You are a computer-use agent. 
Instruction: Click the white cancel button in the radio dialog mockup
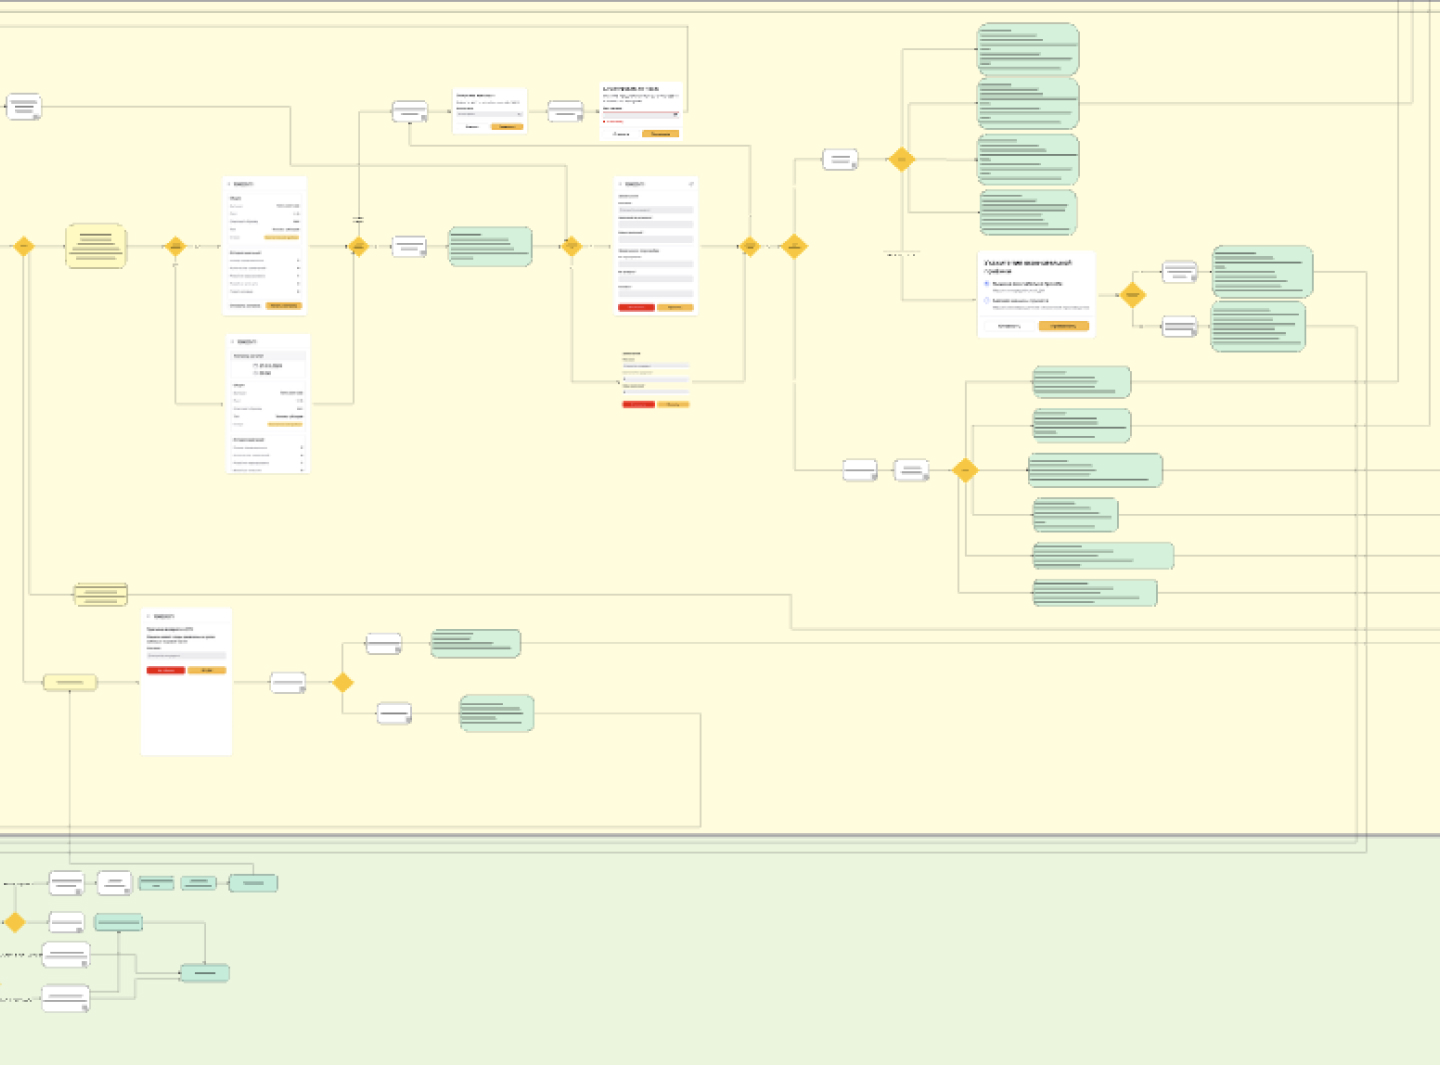click(x=1009, y=326)
